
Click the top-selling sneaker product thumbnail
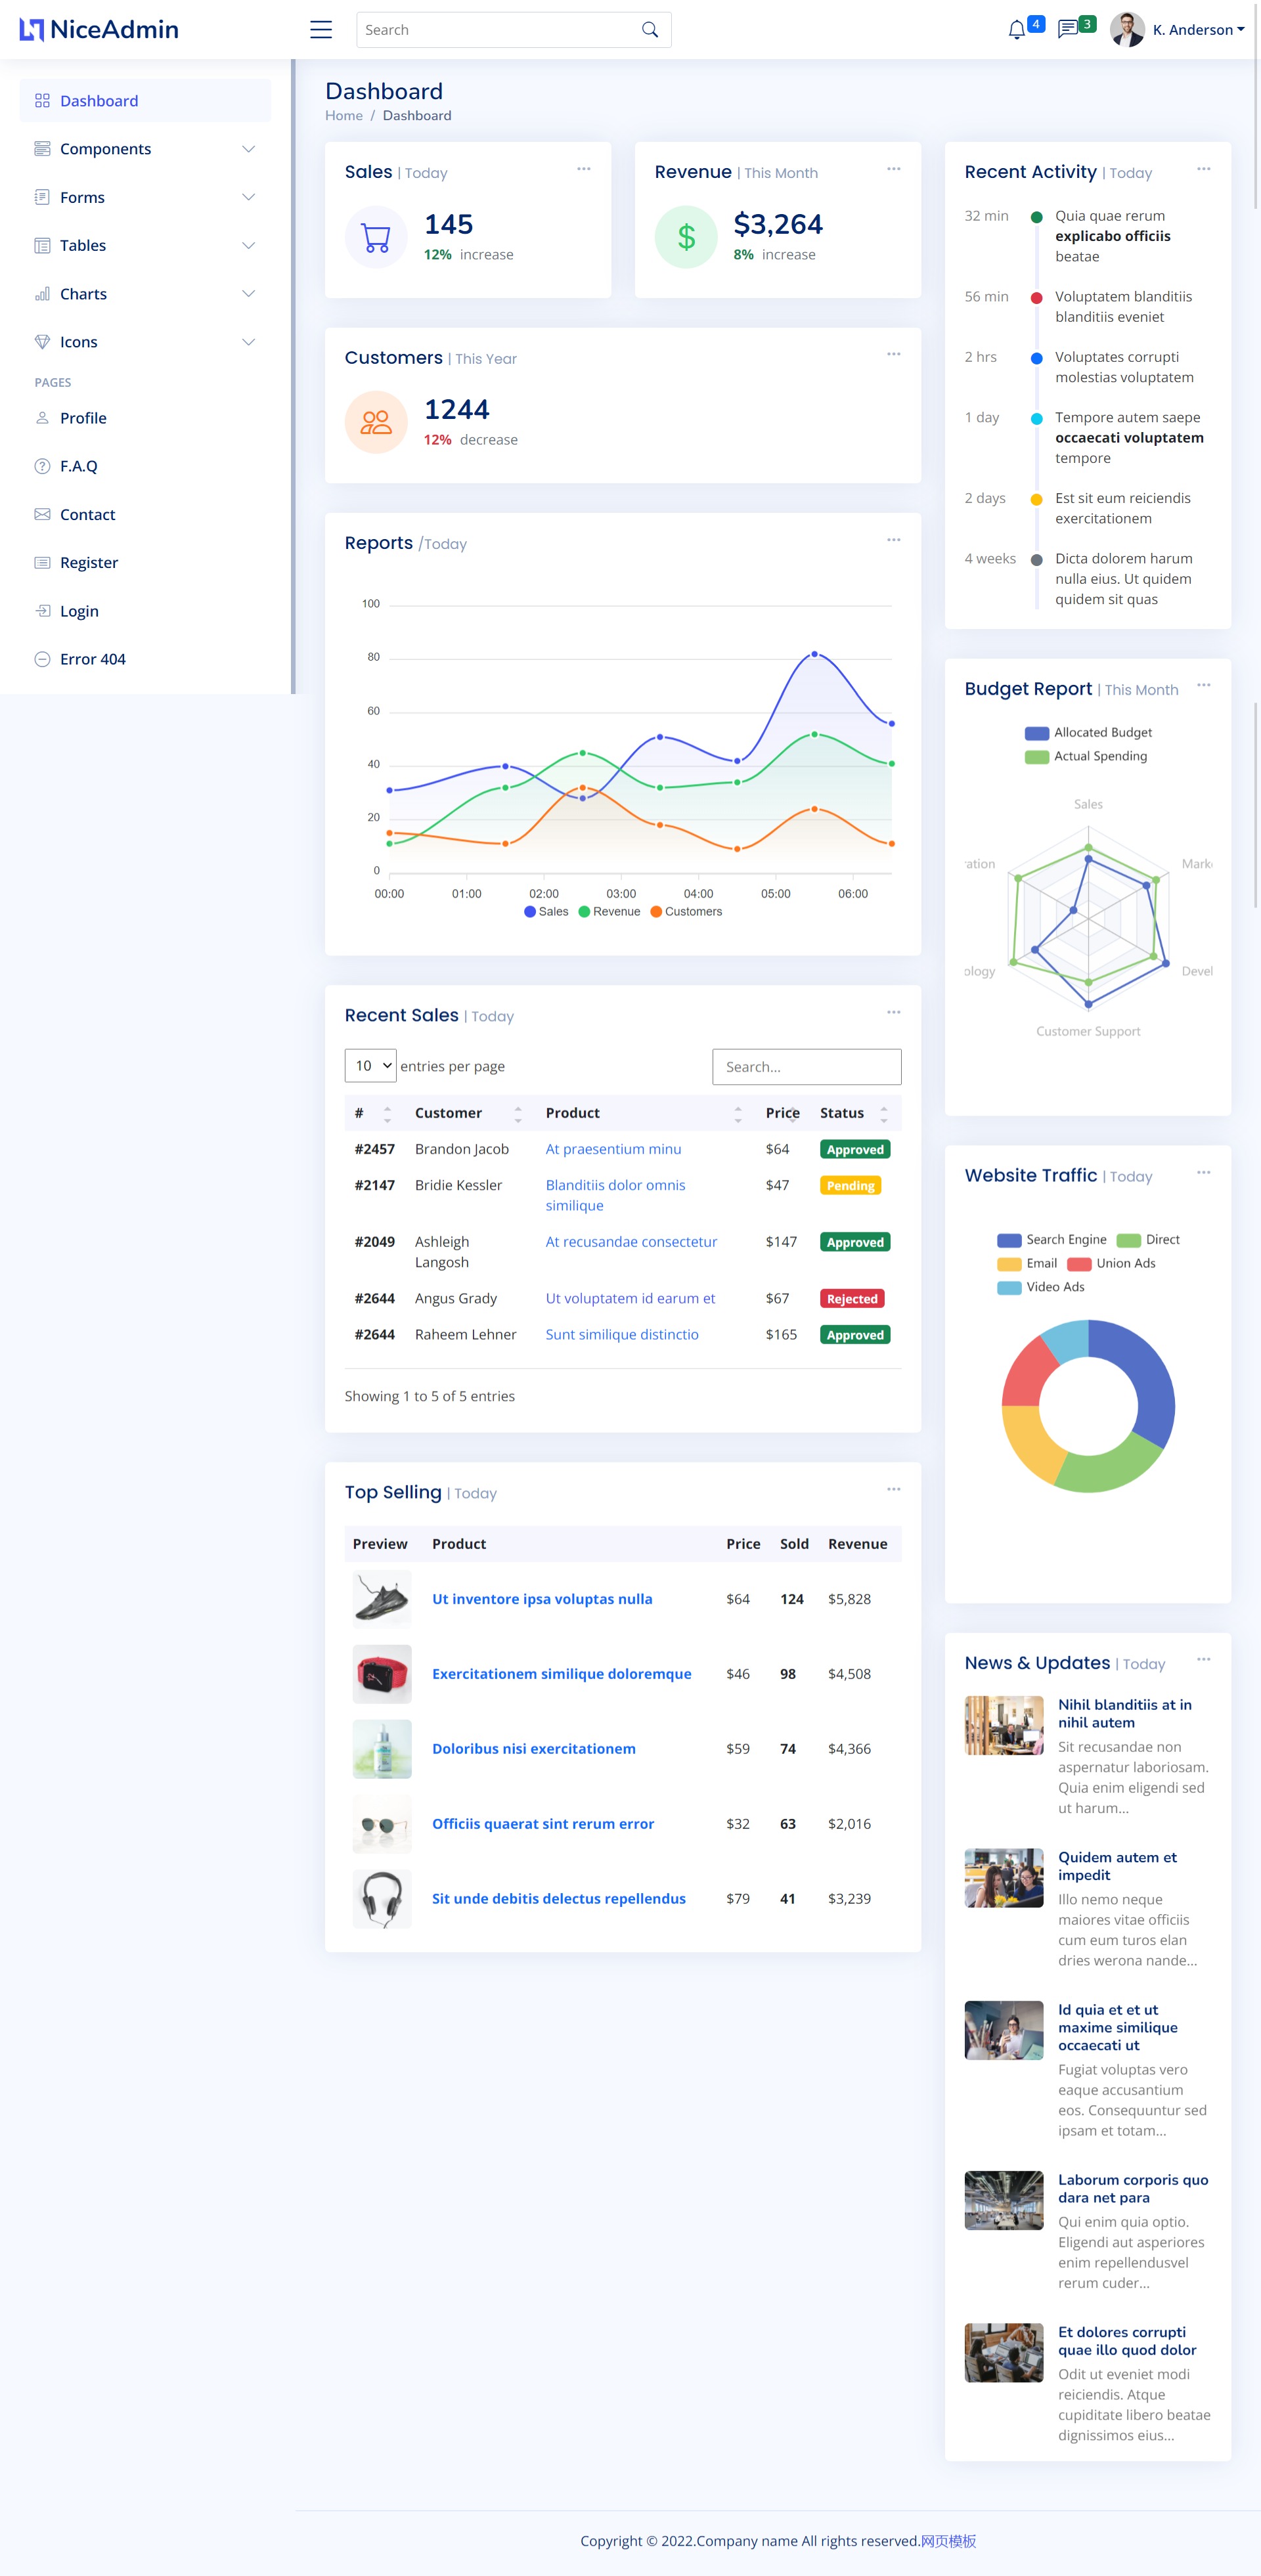click(x=380, y=1598)
